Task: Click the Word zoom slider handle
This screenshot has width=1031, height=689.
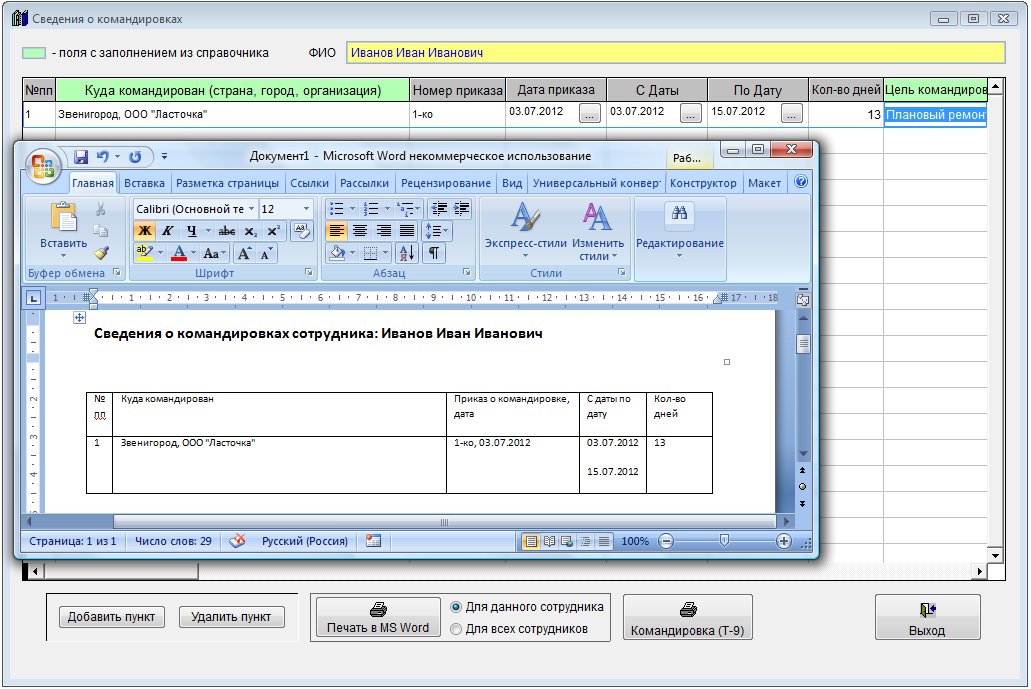Action: (x=724, y=541)
